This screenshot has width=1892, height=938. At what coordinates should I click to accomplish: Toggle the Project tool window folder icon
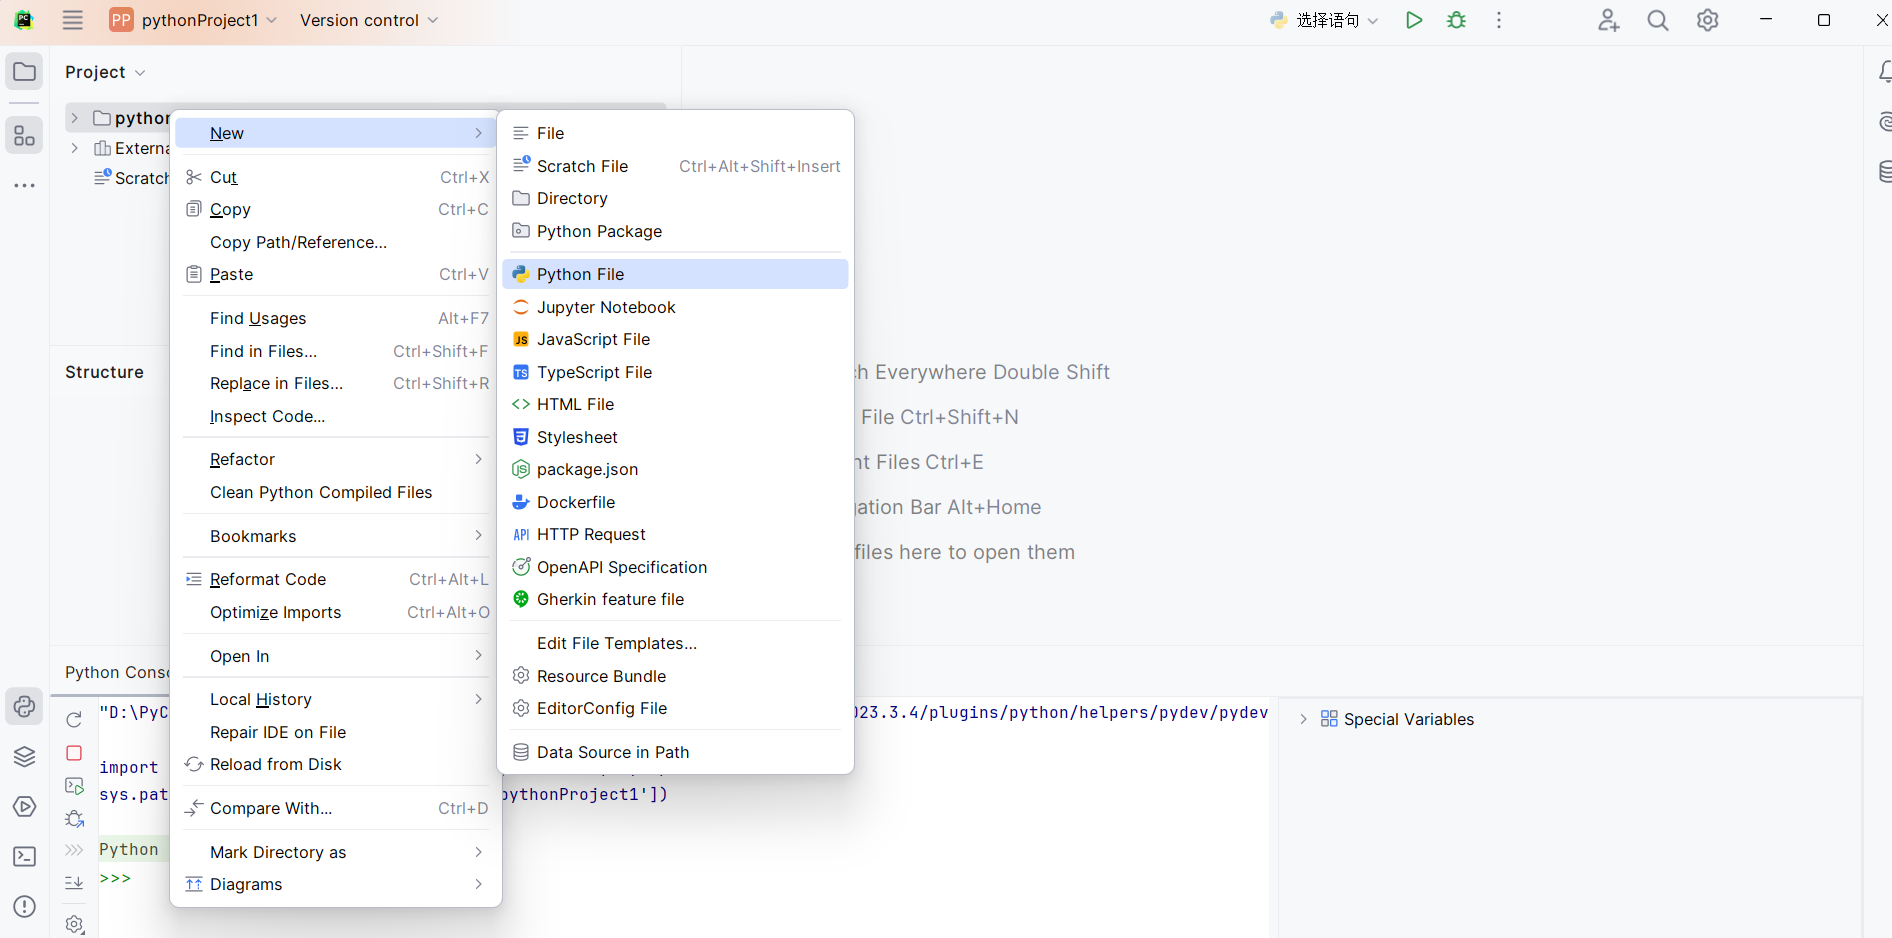click(25, 72)
